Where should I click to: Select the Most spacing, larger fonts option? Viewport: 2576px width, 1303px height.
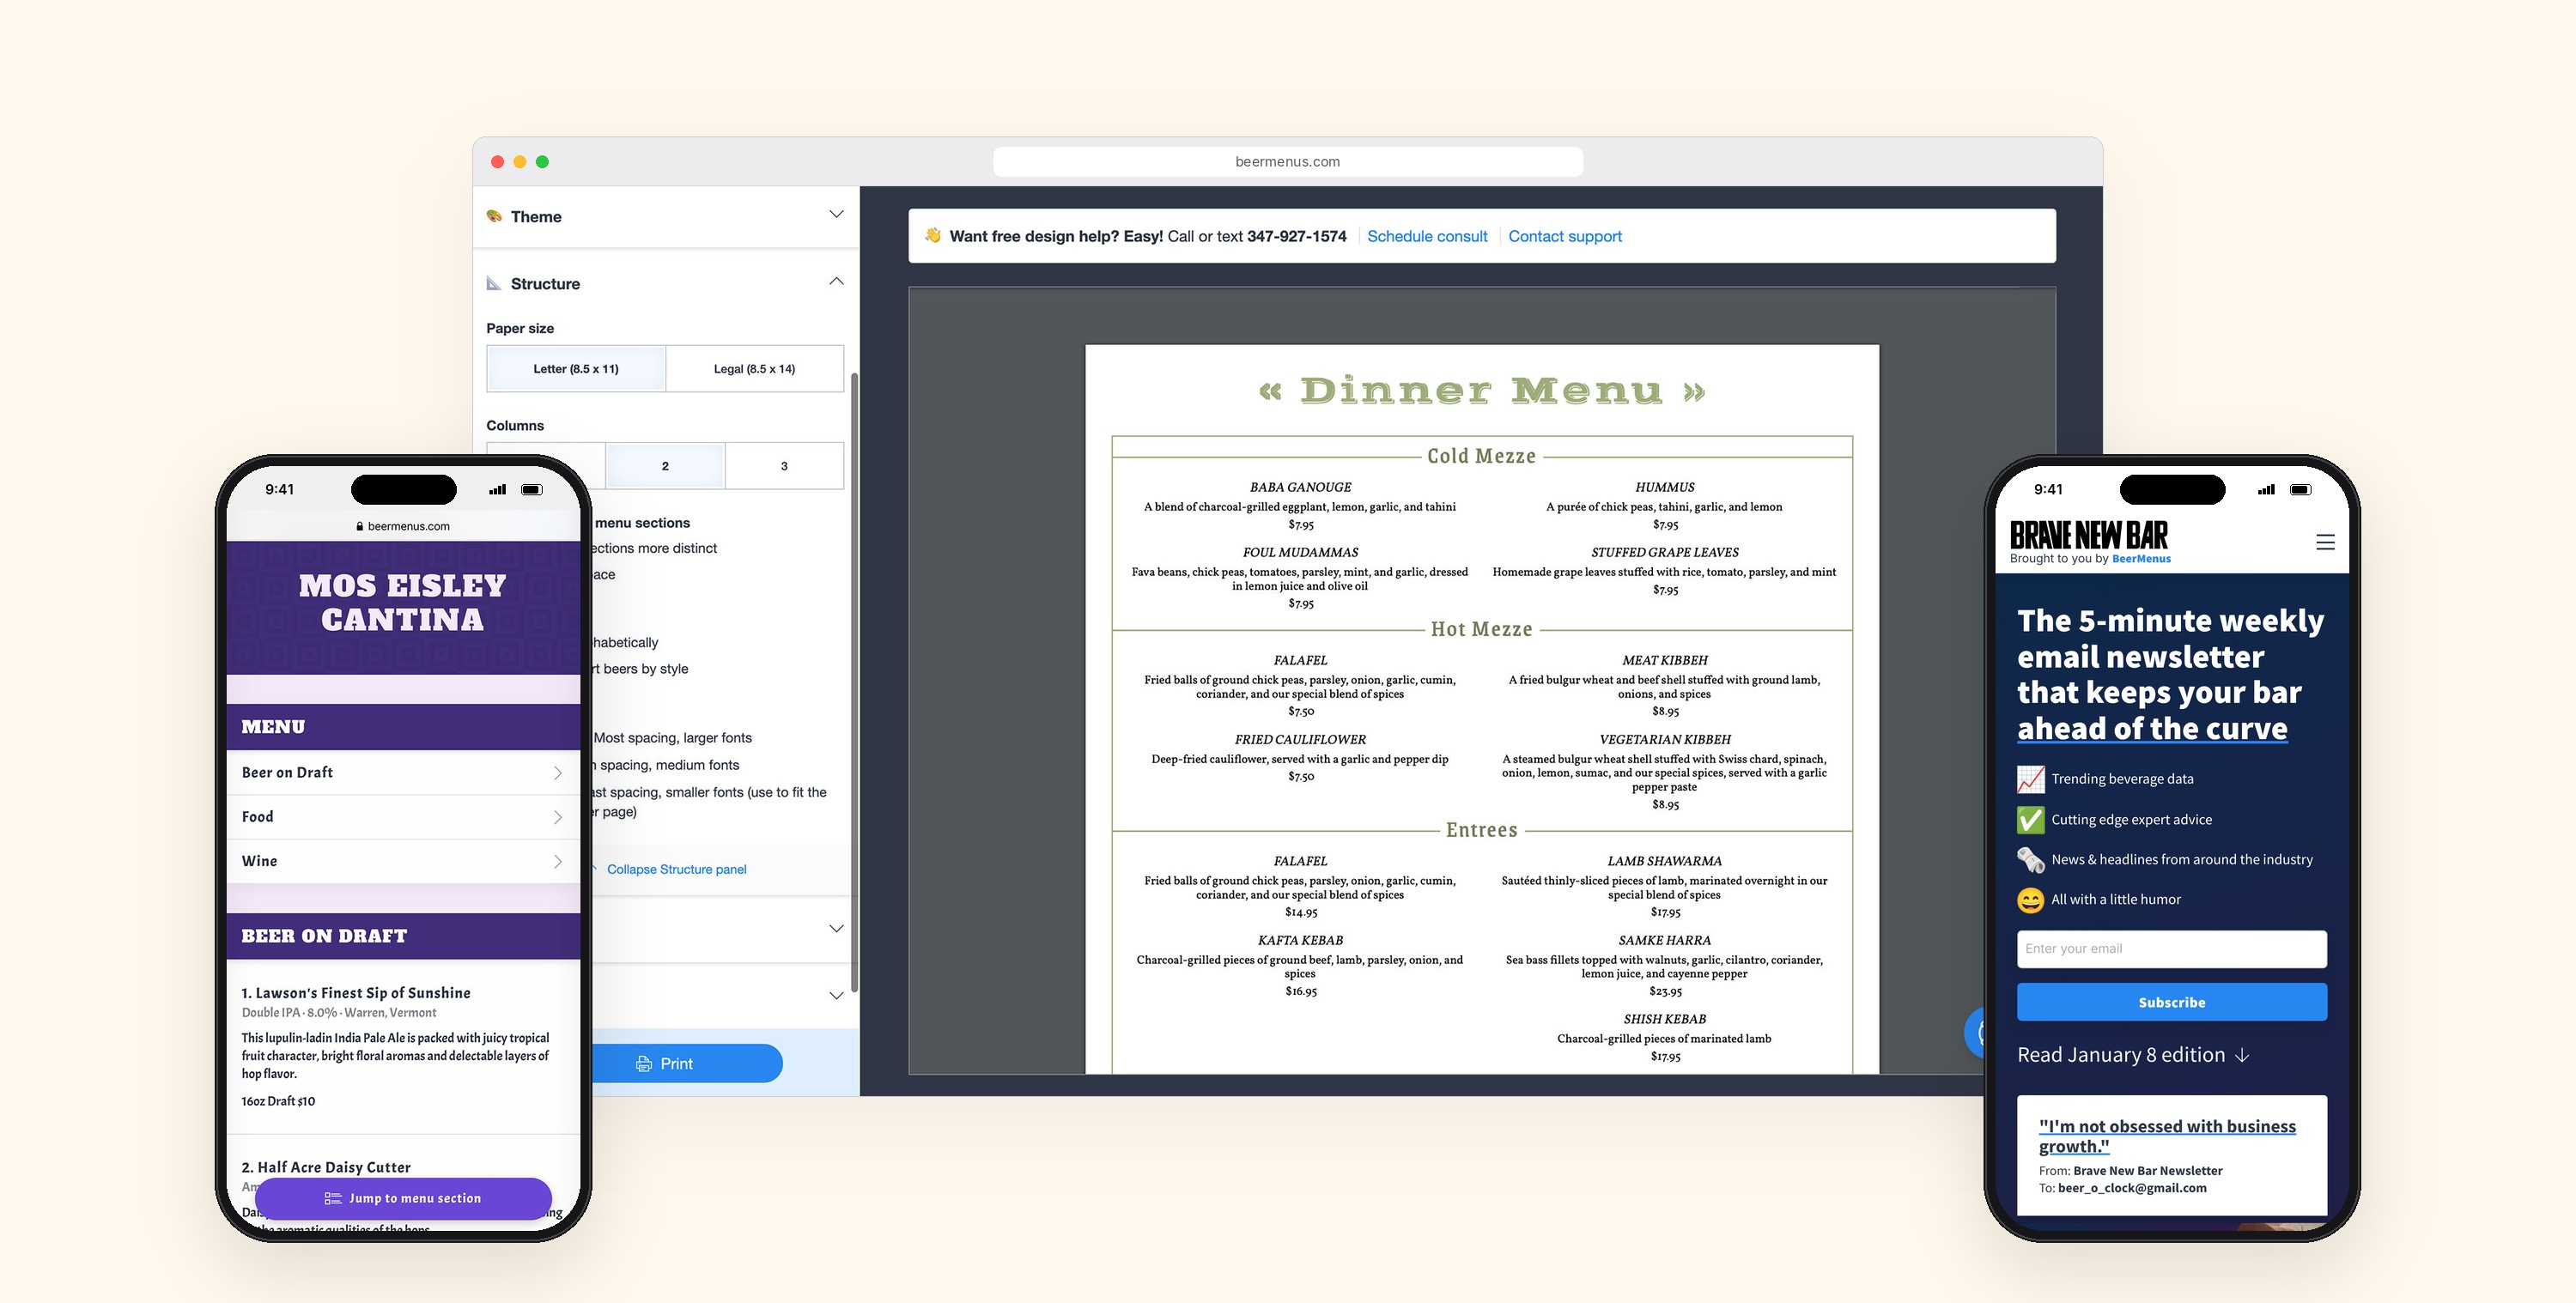click(x=672, y=738)
